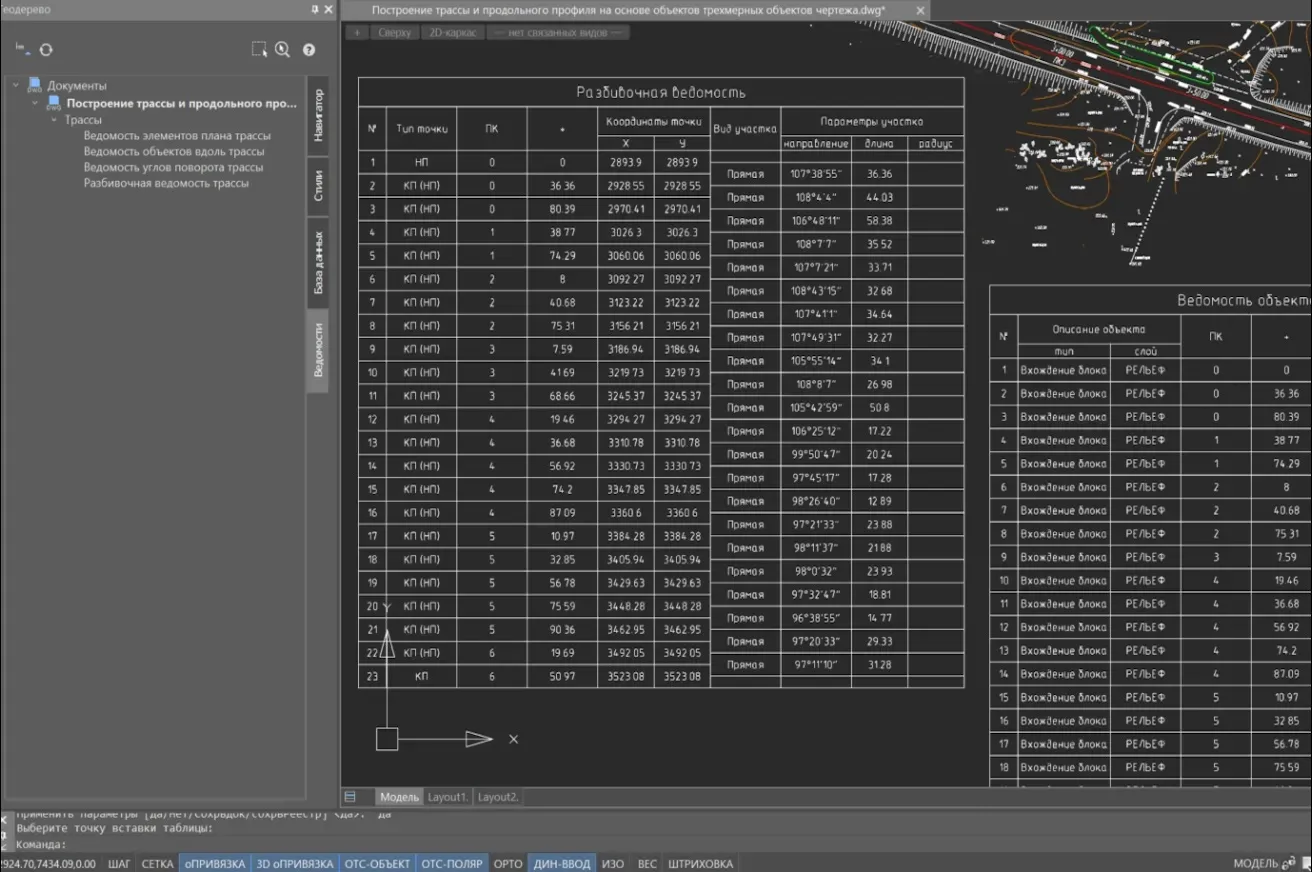This screenshot has height=872, width=1312.
Task: Toggle ОРТО mode in status bar
Action: [508, 864]
